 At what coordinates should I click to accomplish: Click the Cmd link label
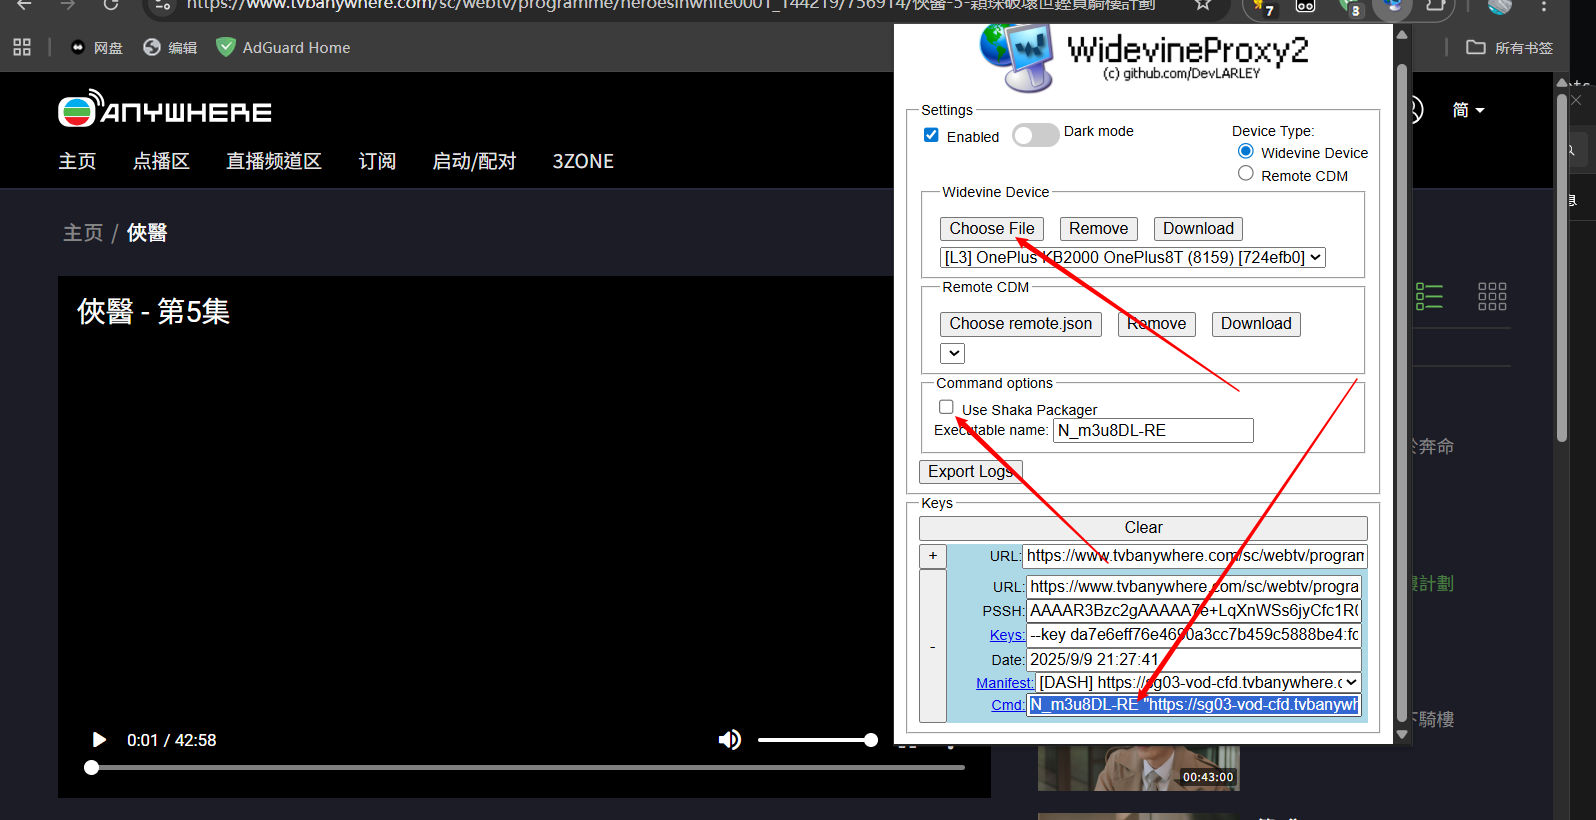1007,705
